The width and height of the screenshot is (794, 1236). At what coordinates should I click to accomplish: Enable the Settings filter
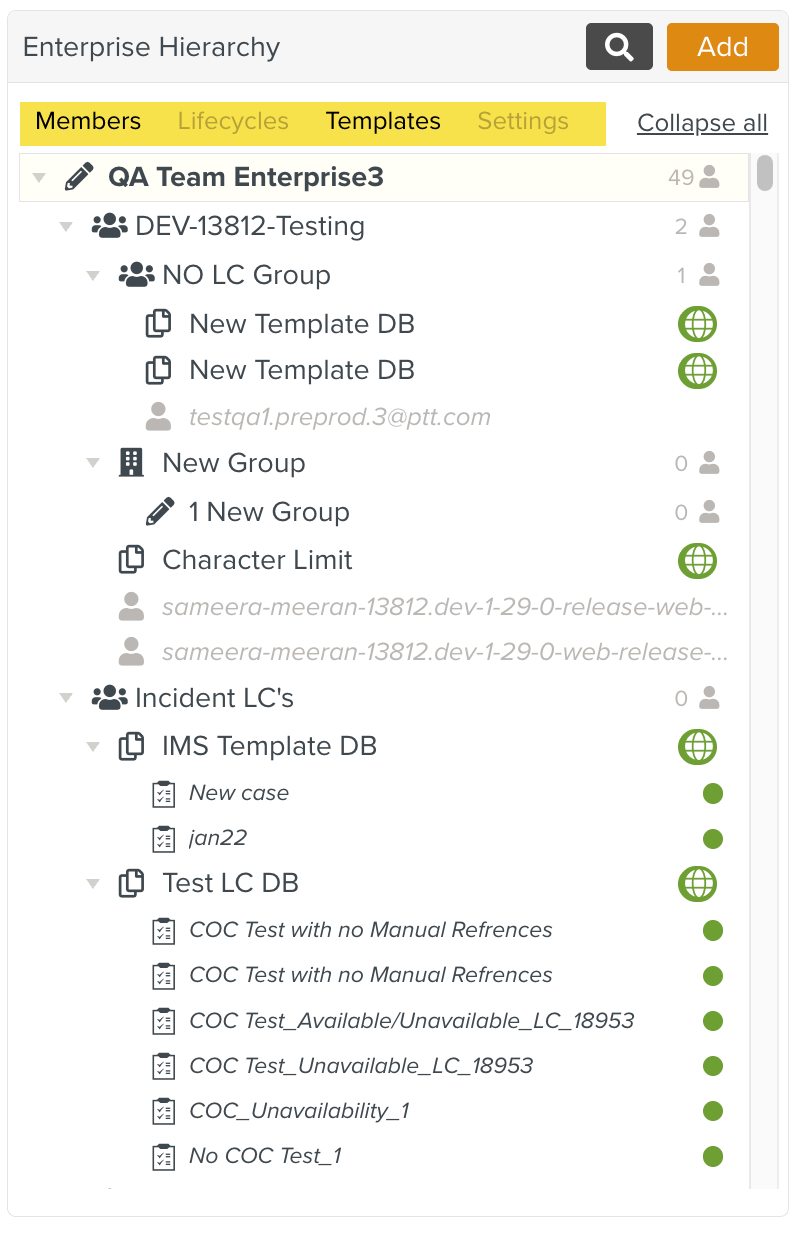[523, 122]
